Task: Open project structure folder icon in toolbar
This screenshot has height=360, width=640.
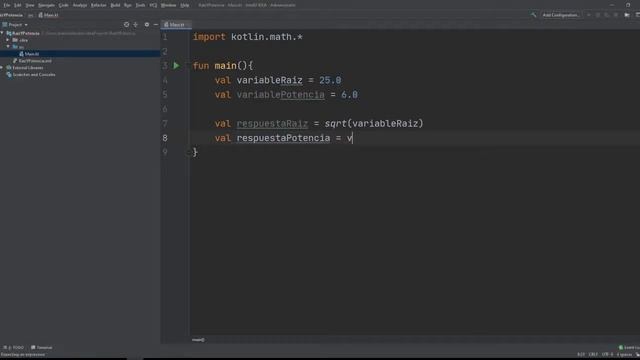Action: pos(627,15)
